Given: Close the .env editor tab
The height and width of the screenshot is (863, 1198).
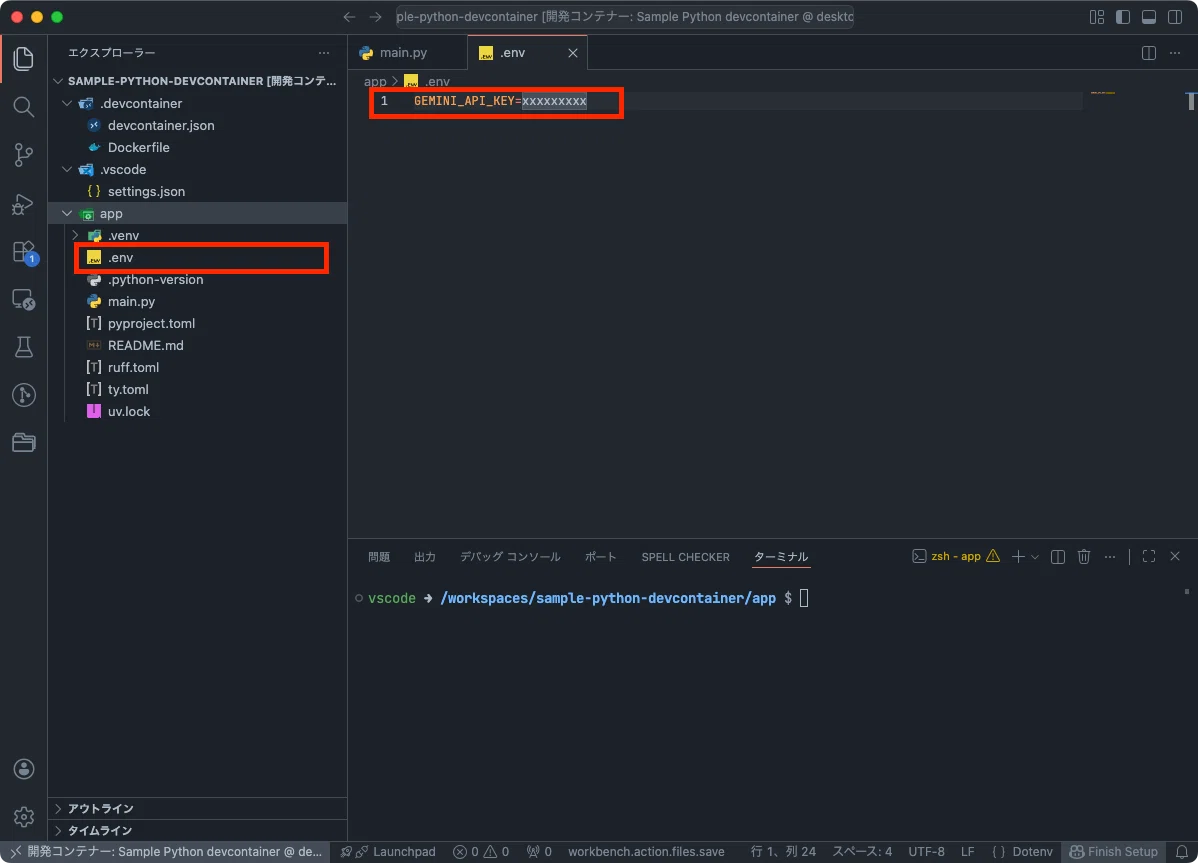Looking at the screenshot, I should tap(572, 53).
